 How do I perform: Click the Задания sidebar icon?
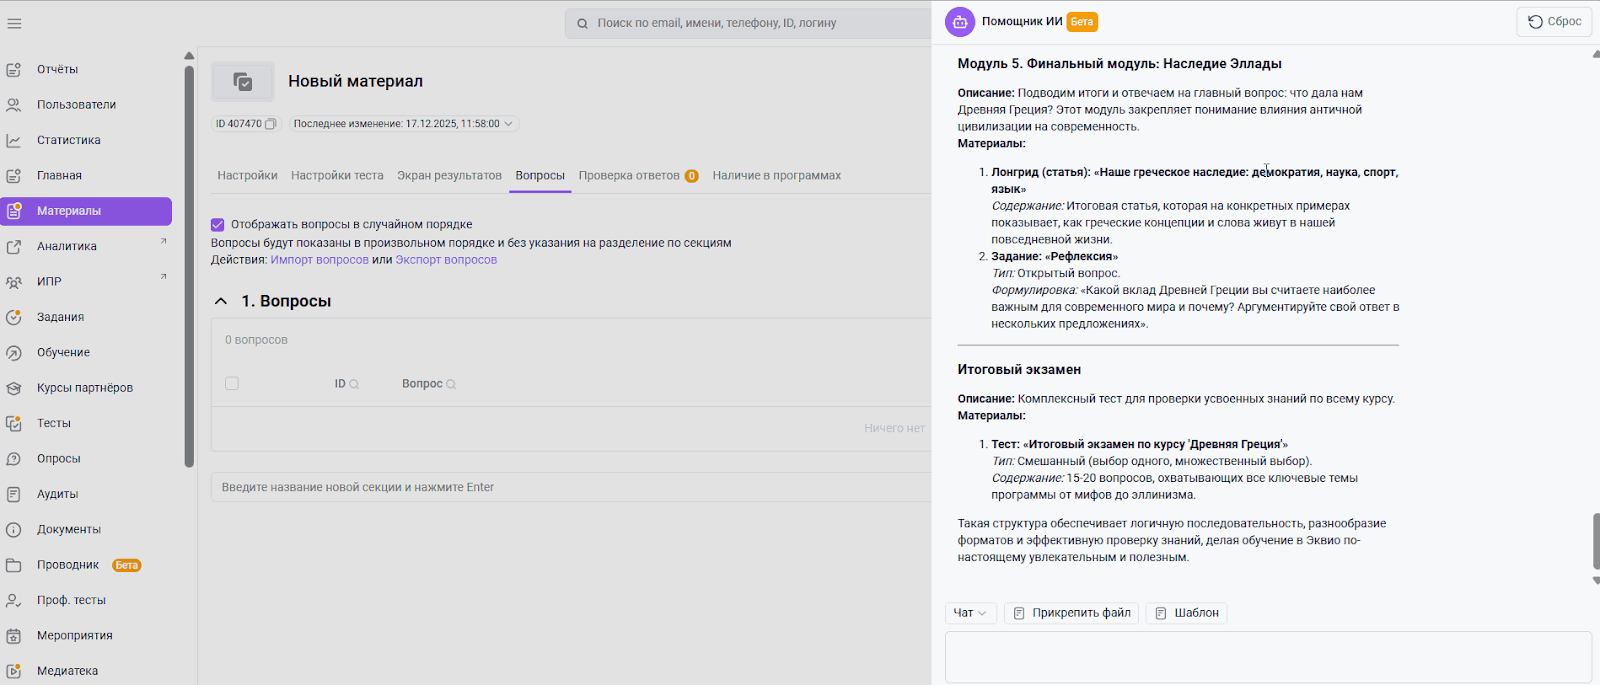[x=14, y=317]
